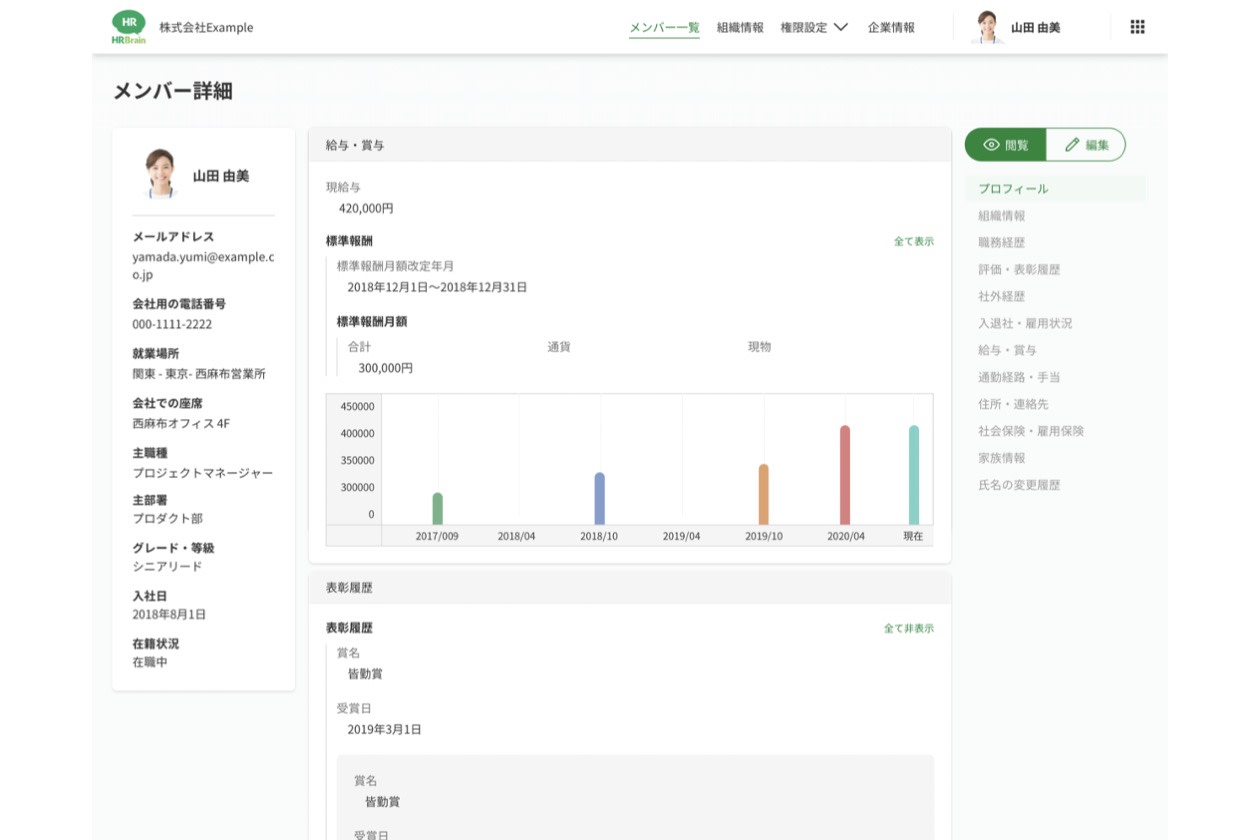This screenshot has height=840, width=1260.
Task: Jump to 家族情報 section
Action: (1001, 458)
